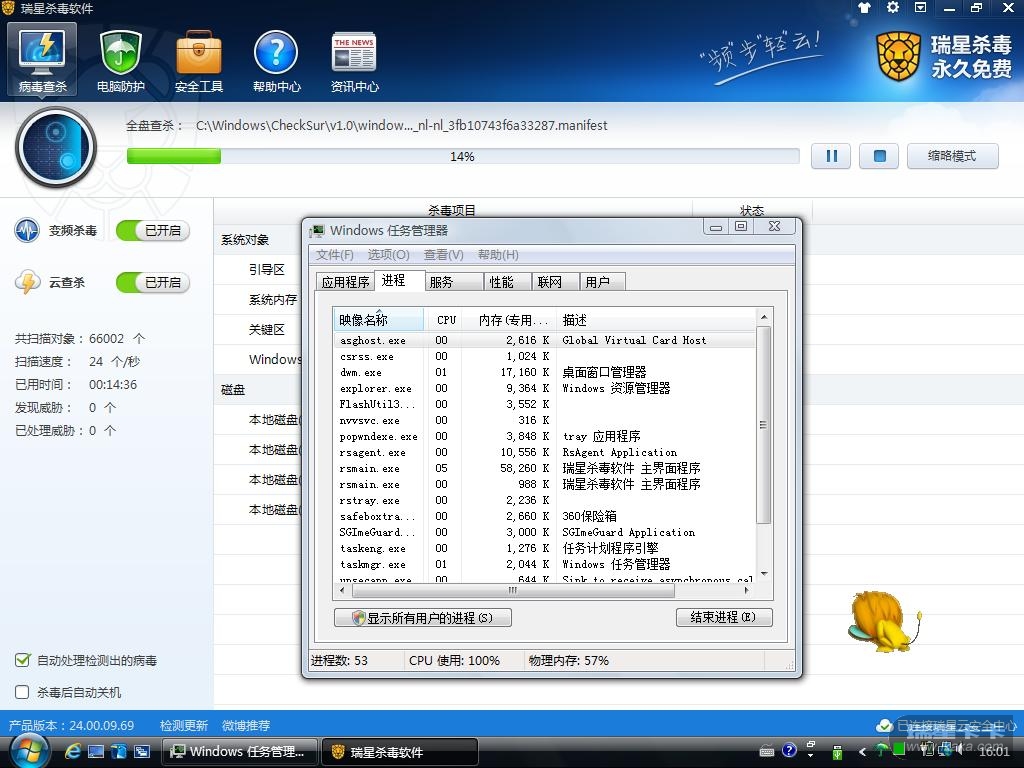Sort processes by 映像名称 column

[x=379, y=320]
